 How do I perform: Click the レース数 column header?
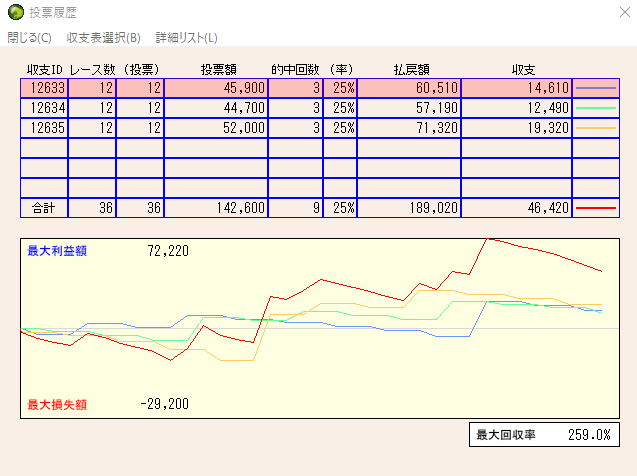tap(93, 70)
